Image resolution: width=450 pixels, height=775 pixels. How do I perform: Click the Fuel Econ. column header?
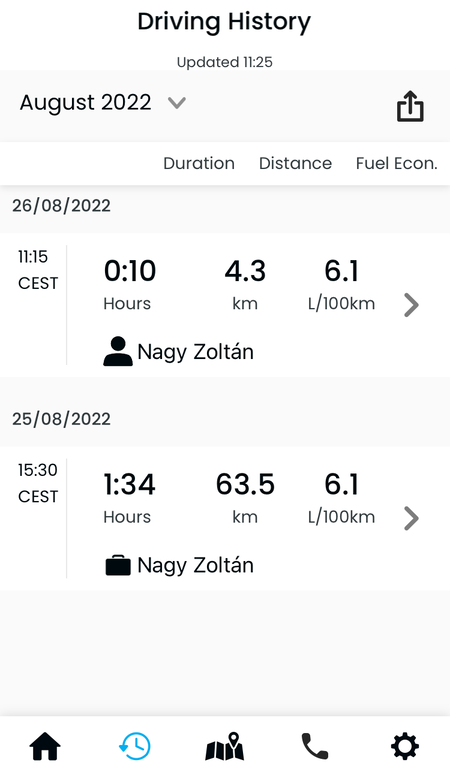point(397,164)
